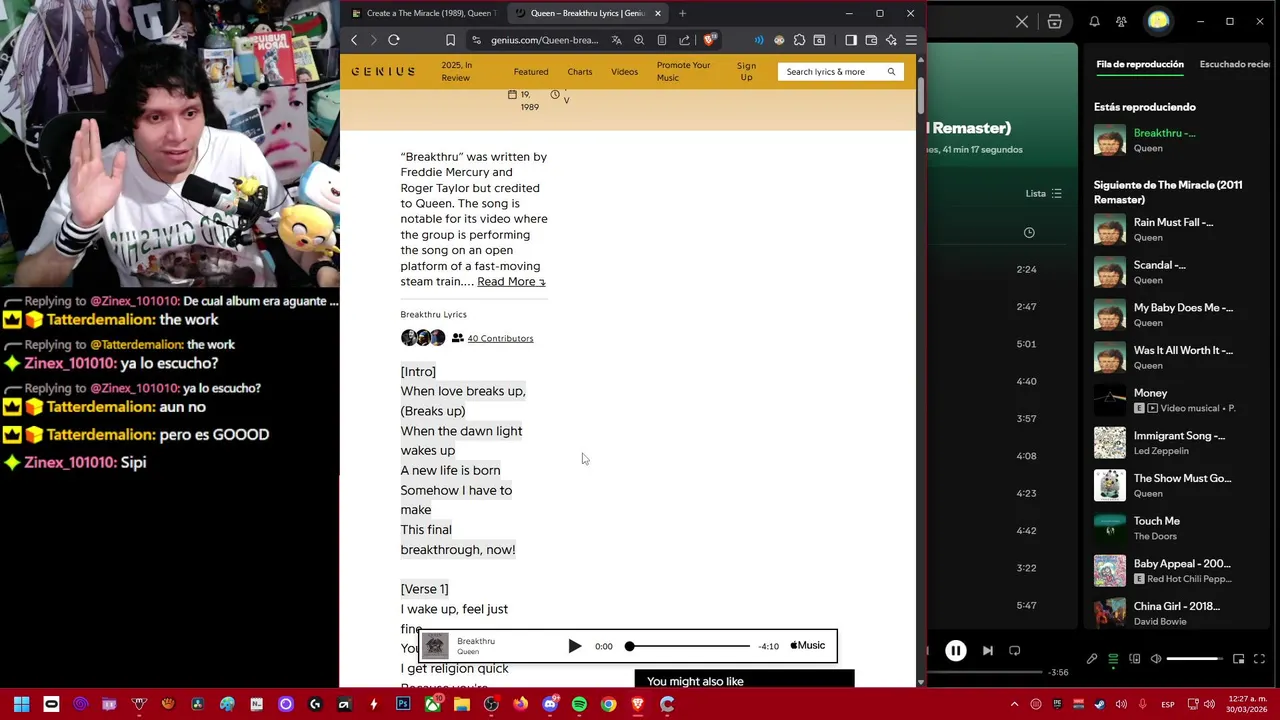Reload the Genius page

point(394,40)
